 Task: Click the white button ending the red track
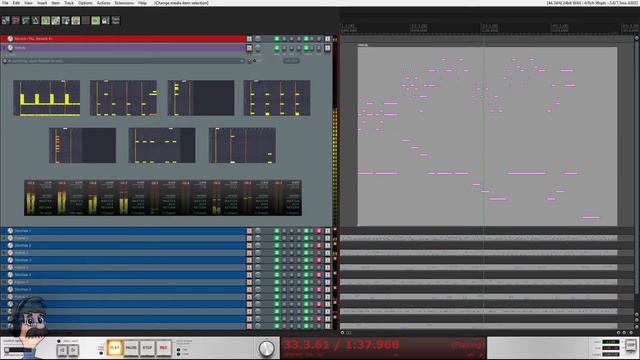click(x=327, y=39)
